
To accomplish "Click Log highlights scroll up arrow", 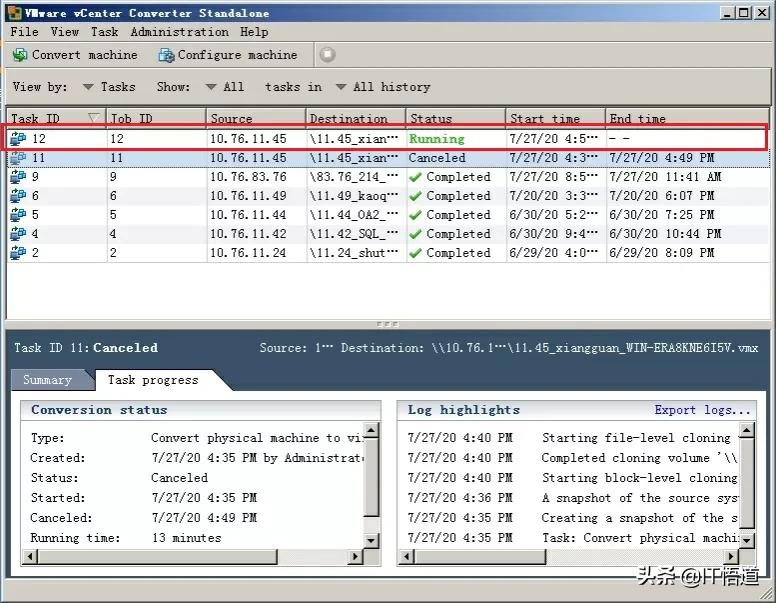I will click(x=746, y=430).
